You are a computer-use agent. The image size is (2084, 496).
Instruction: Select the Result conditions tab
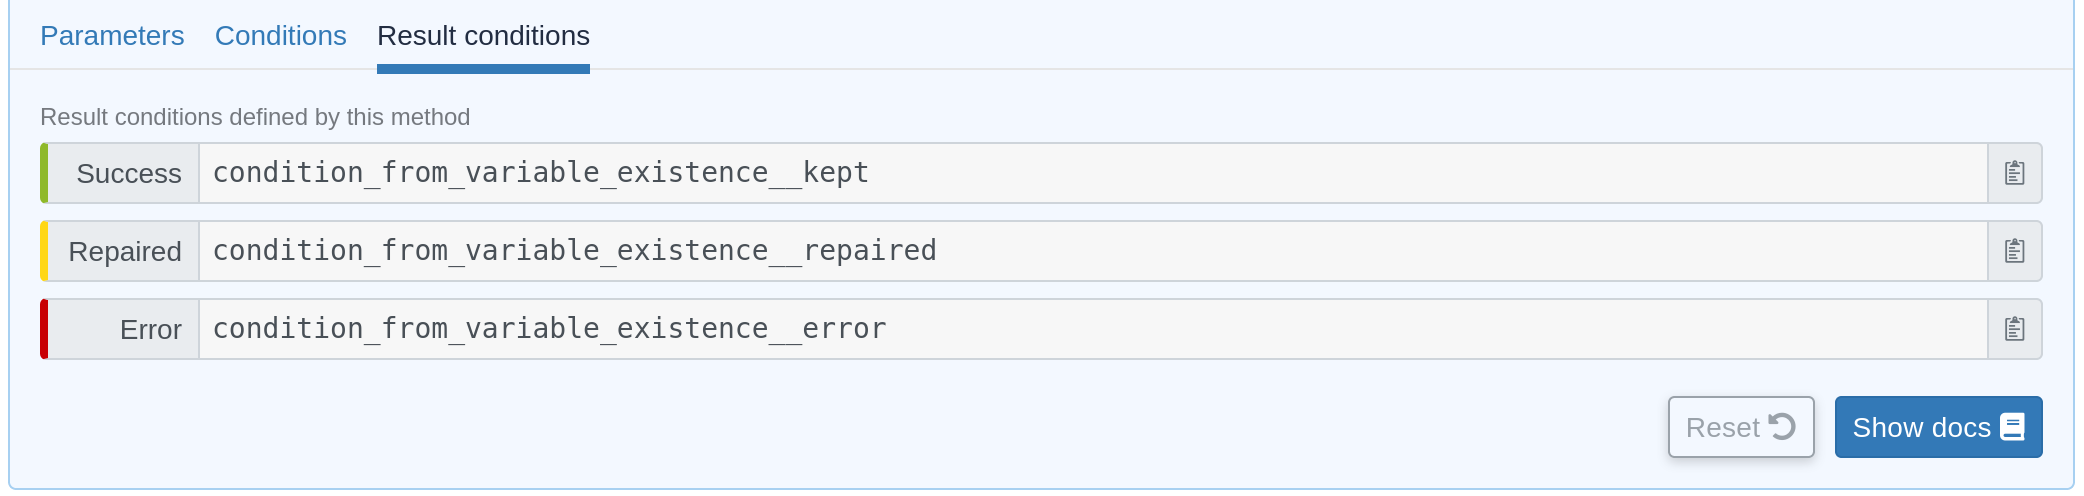pyautogui.click(x=483, y=36)
